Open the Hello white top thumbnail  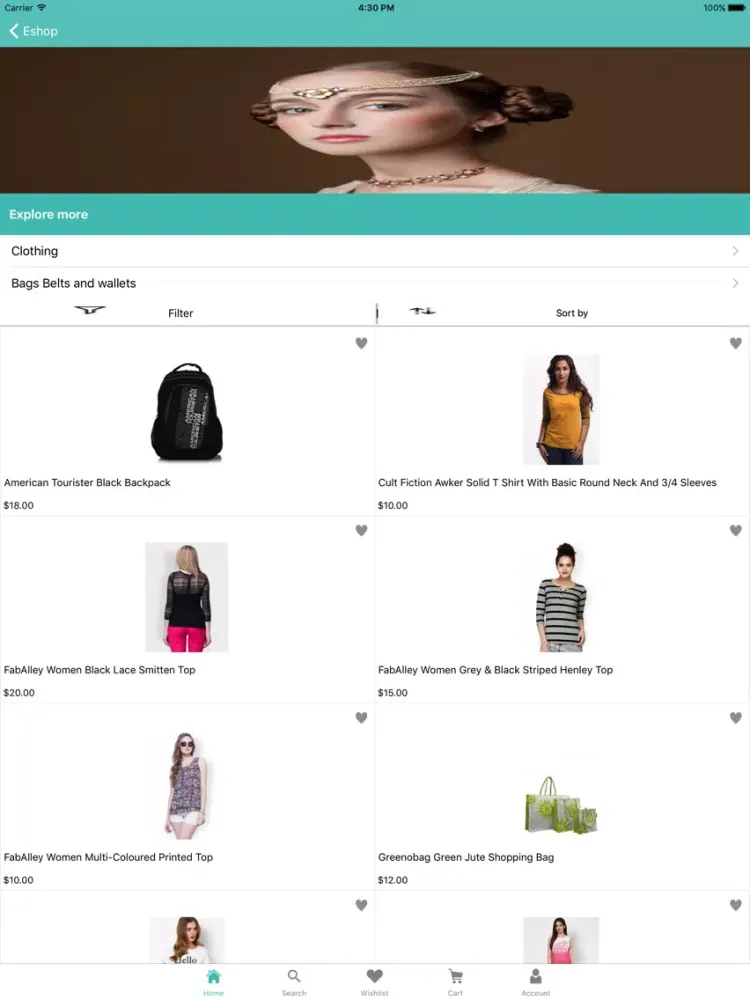click(186, 940)
